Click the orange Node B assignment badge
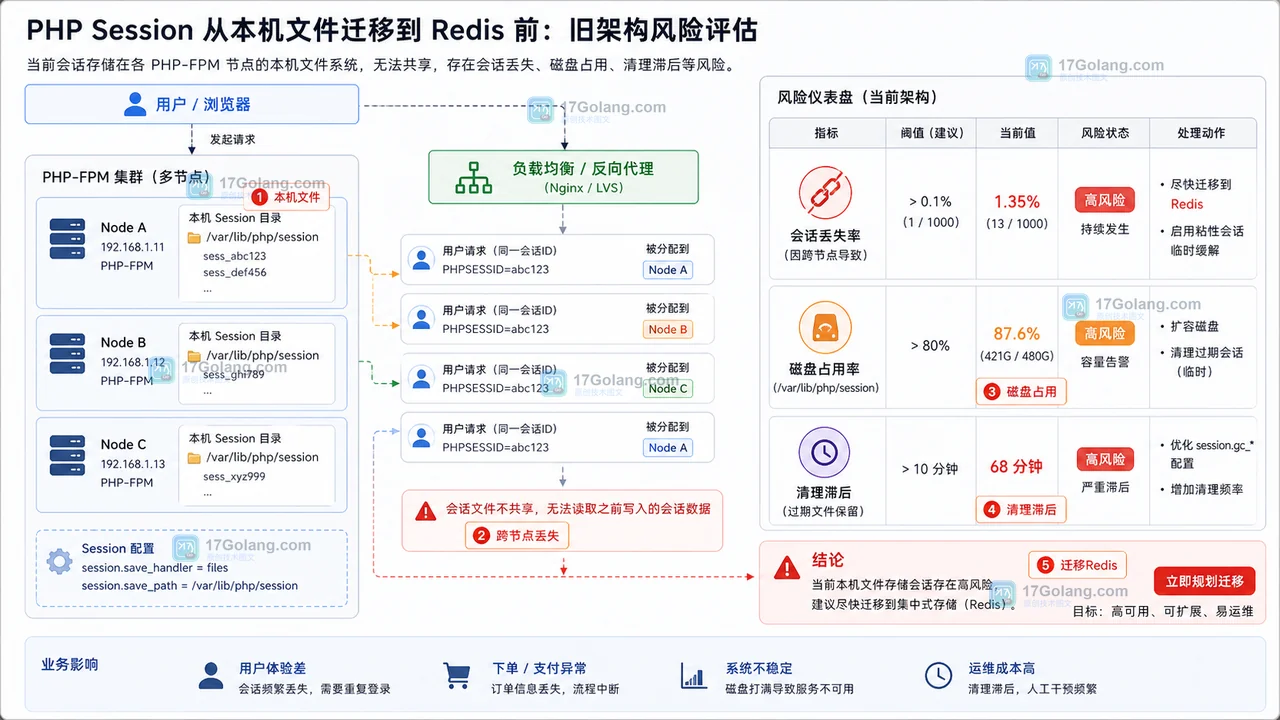1280x720 pixels. point(668,329)
